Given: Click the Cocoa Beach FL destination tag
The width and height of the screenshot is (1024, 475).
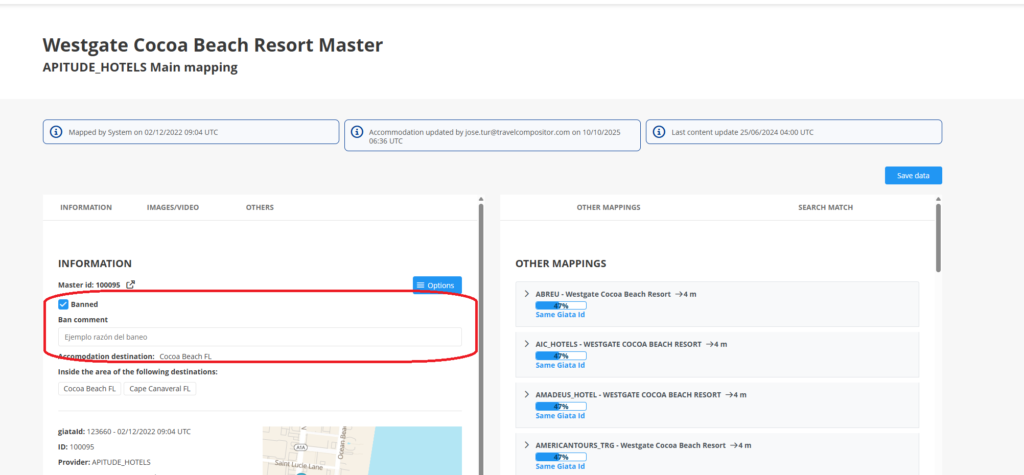Looking at the screenshot, I should [x=89, y=388].
